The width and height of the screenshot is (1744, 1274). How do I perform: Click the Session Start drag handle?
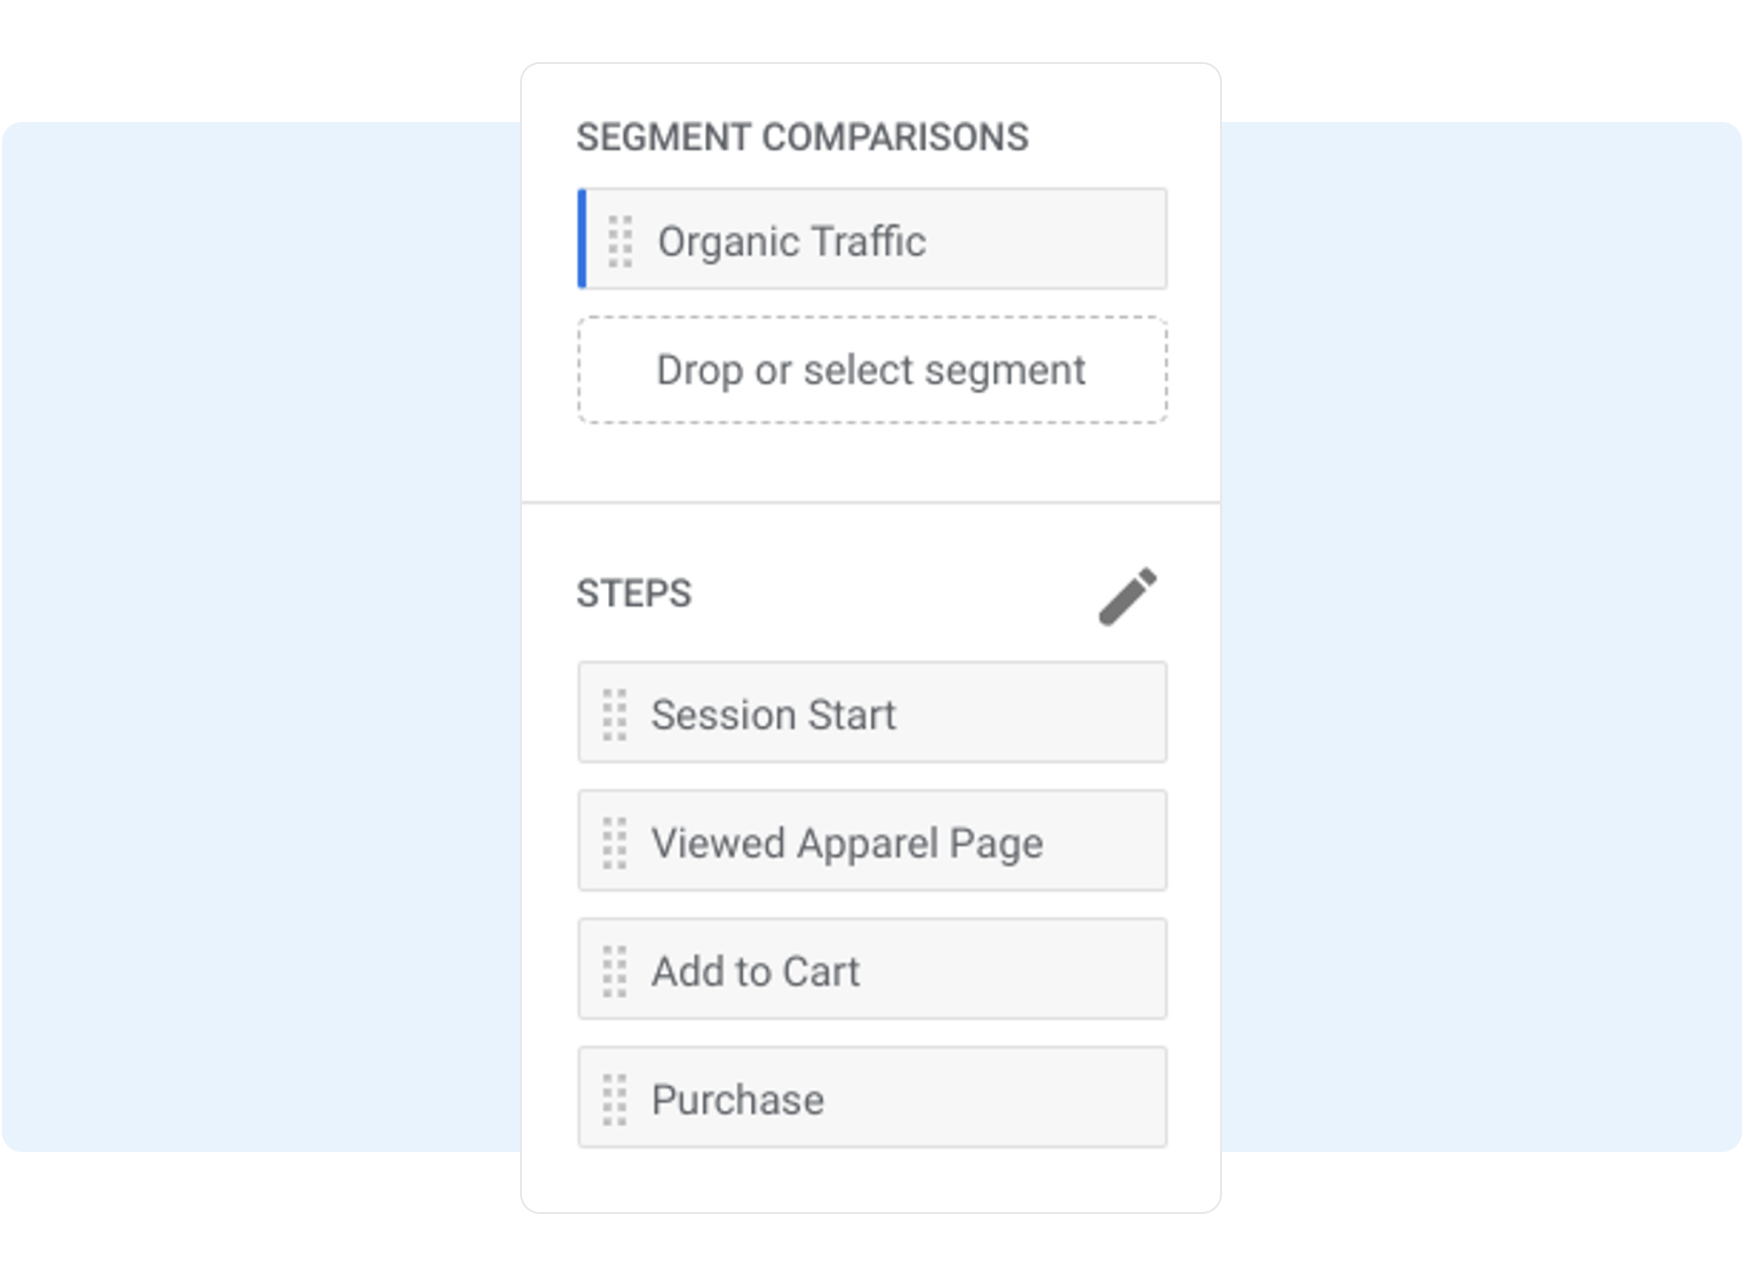point(615,714)
